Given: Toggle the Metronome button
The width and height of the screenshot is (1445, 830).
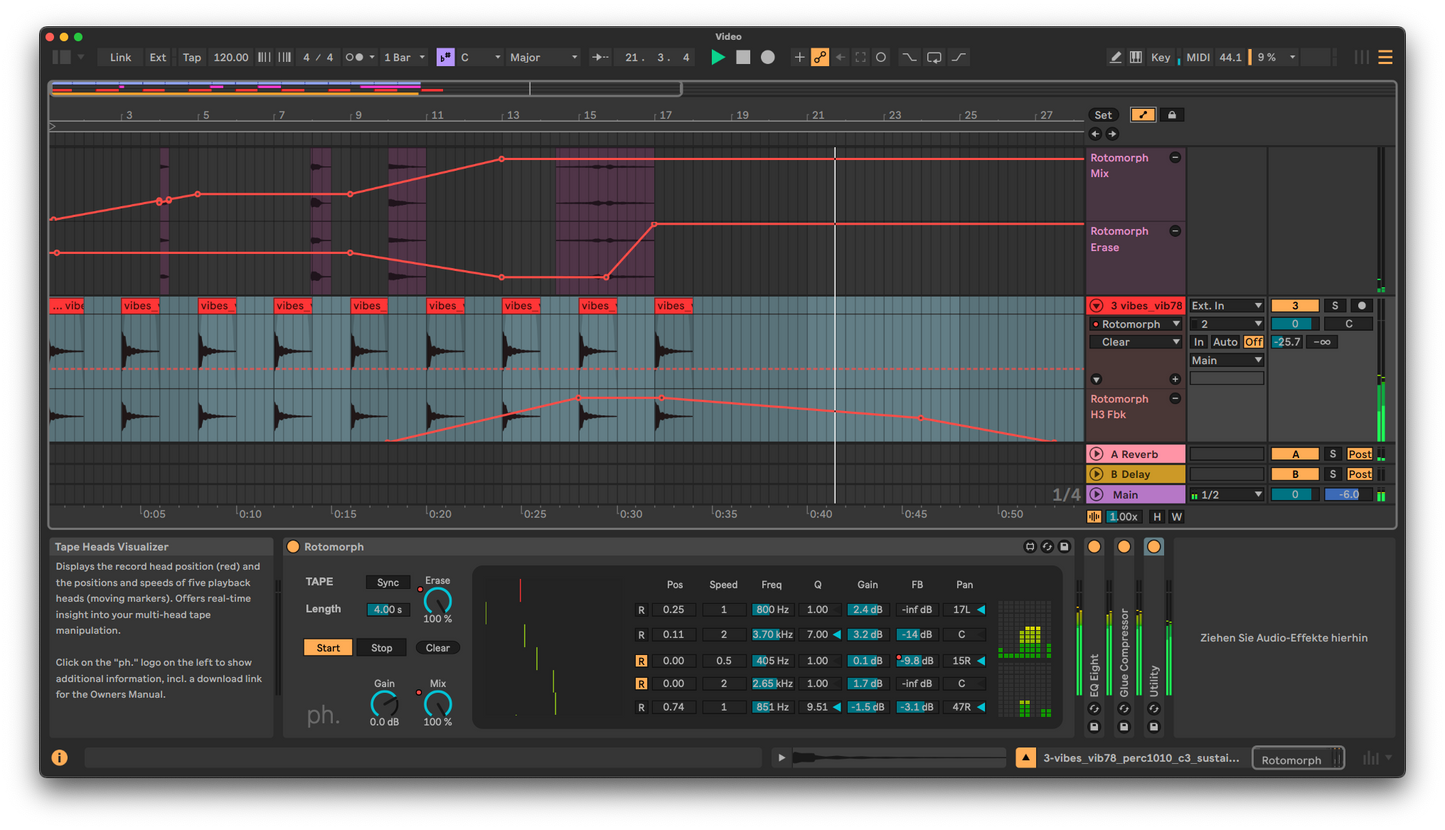Looking at the screenshot, I should click(x=354, y=58).
